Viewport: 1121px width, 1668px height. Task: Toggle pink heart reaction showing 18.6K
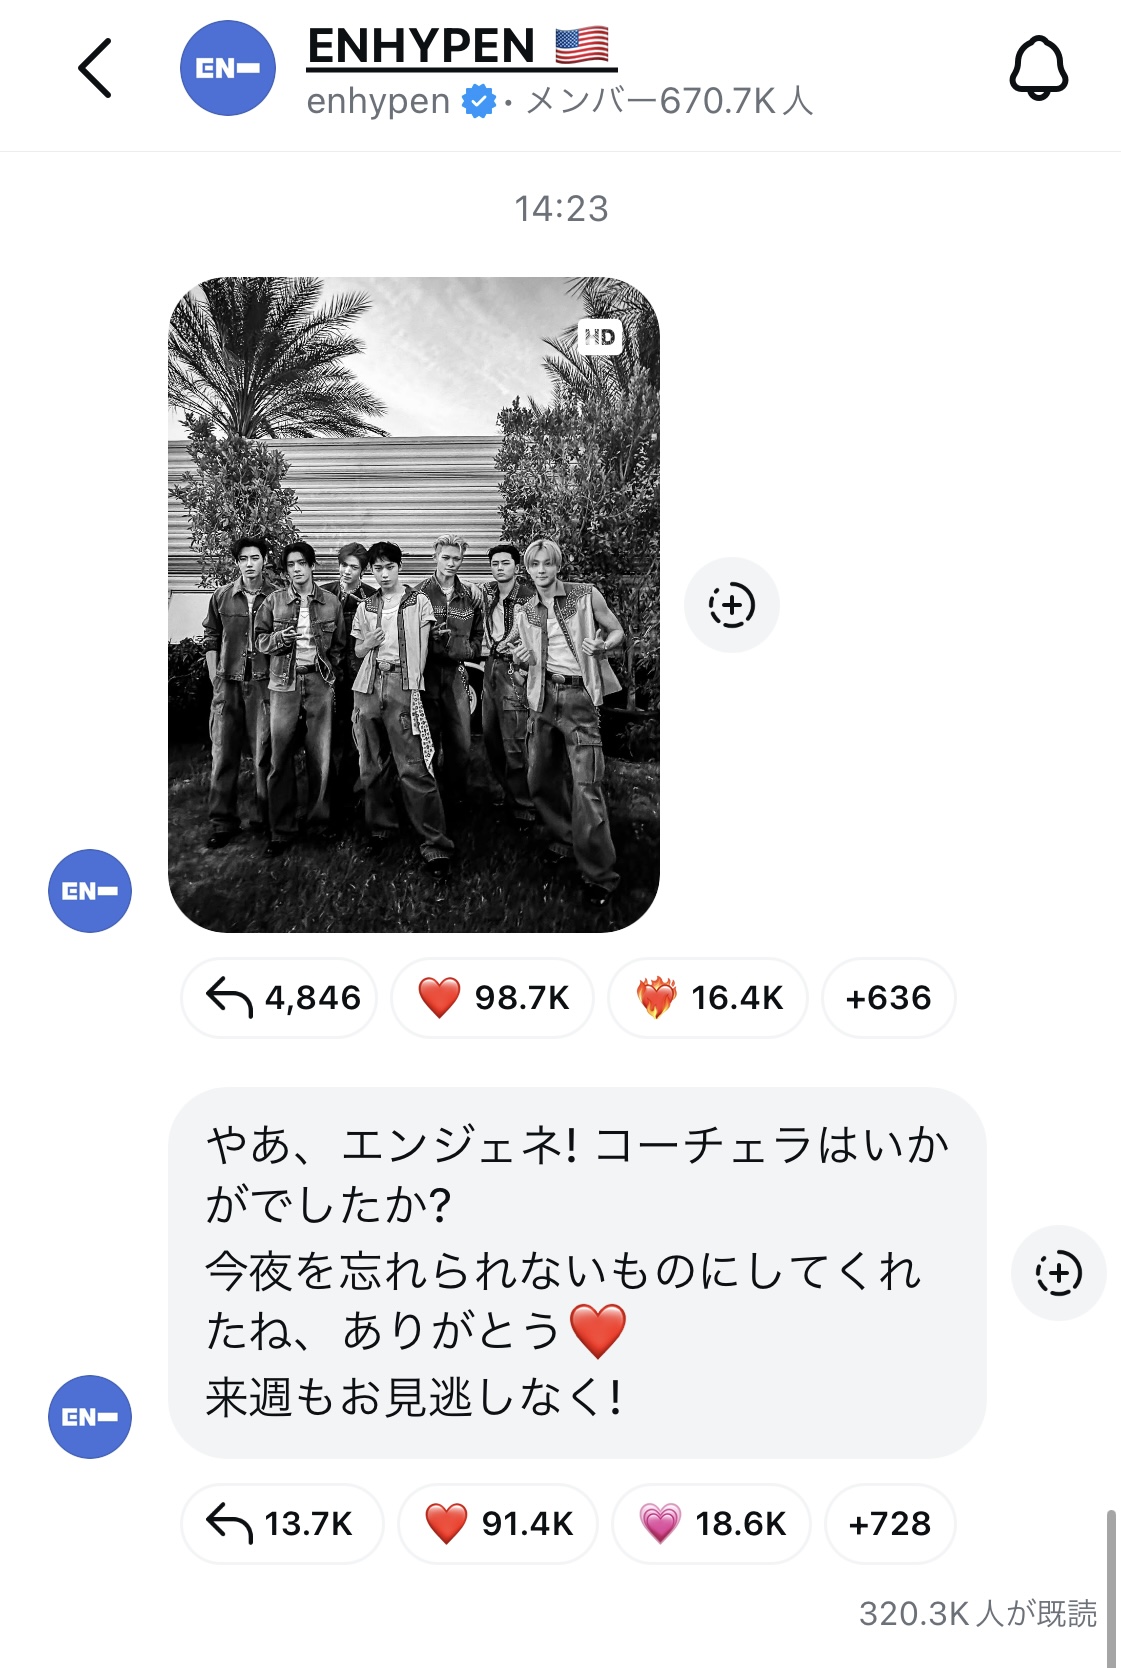[x=711, y=1523]
